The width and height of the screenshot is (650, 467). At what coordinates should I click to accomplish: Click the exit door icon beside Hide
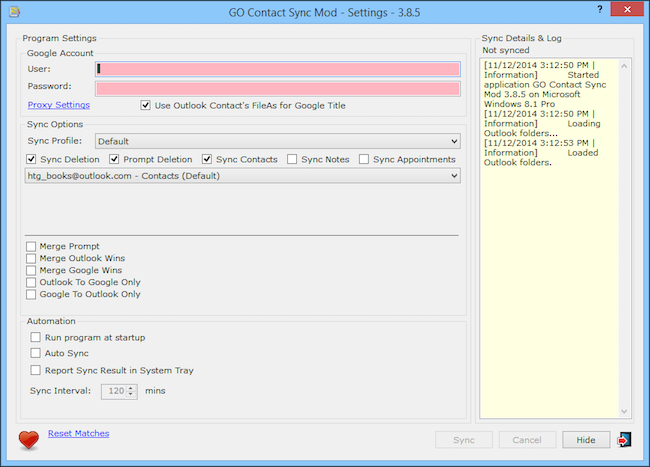coord(624,440)
